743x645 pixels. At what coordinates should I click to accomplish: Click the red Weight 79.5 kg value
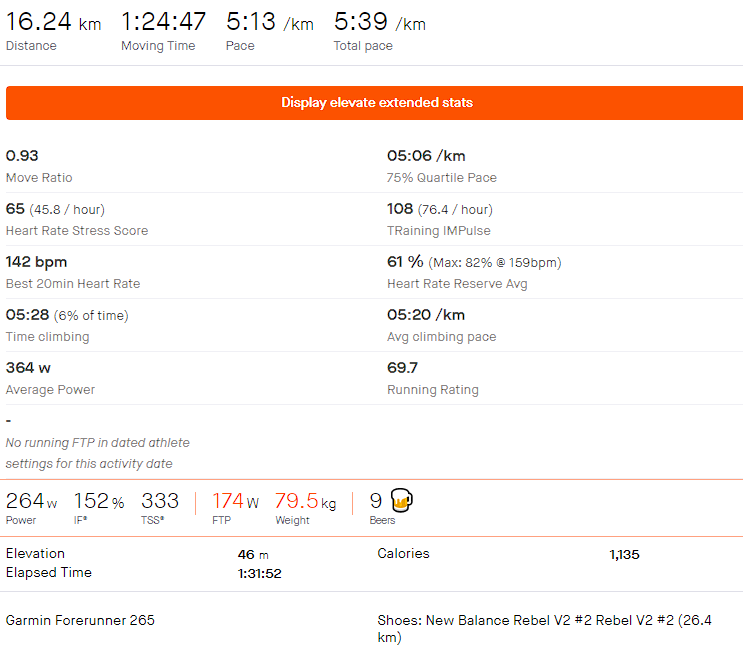pos(305,501)
